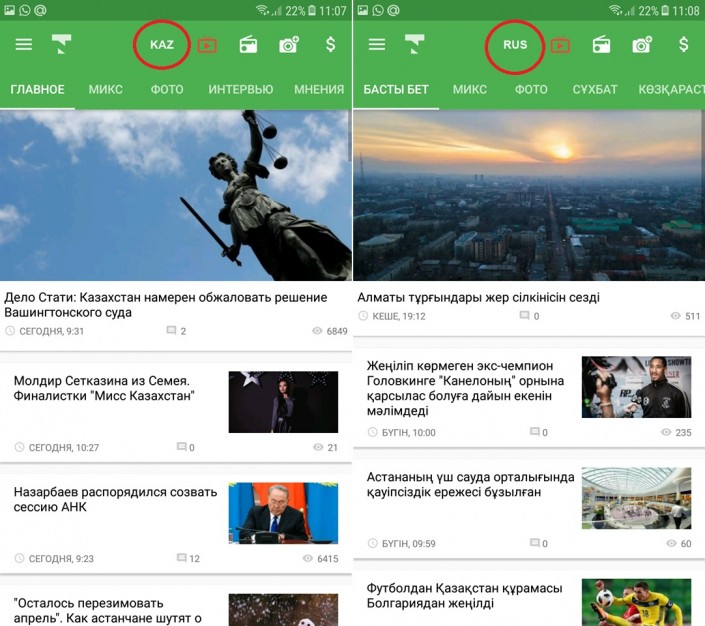
Task: Open radio icon on left screen
Action: [248, 45]
